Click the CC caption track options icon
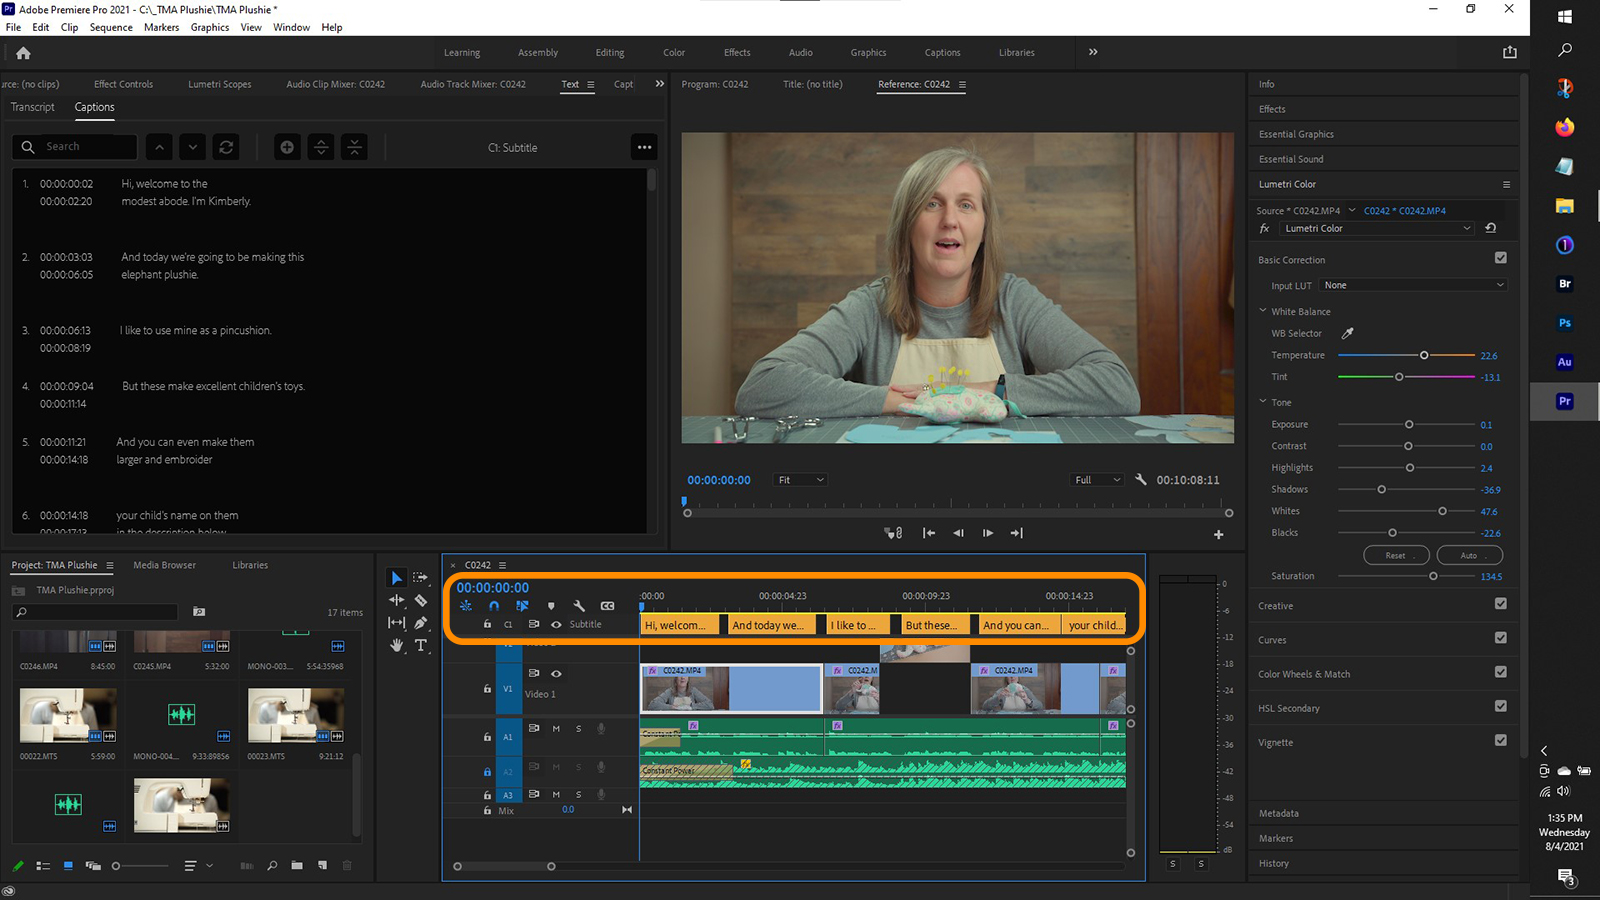1600x900 pixels. (607, 606)
